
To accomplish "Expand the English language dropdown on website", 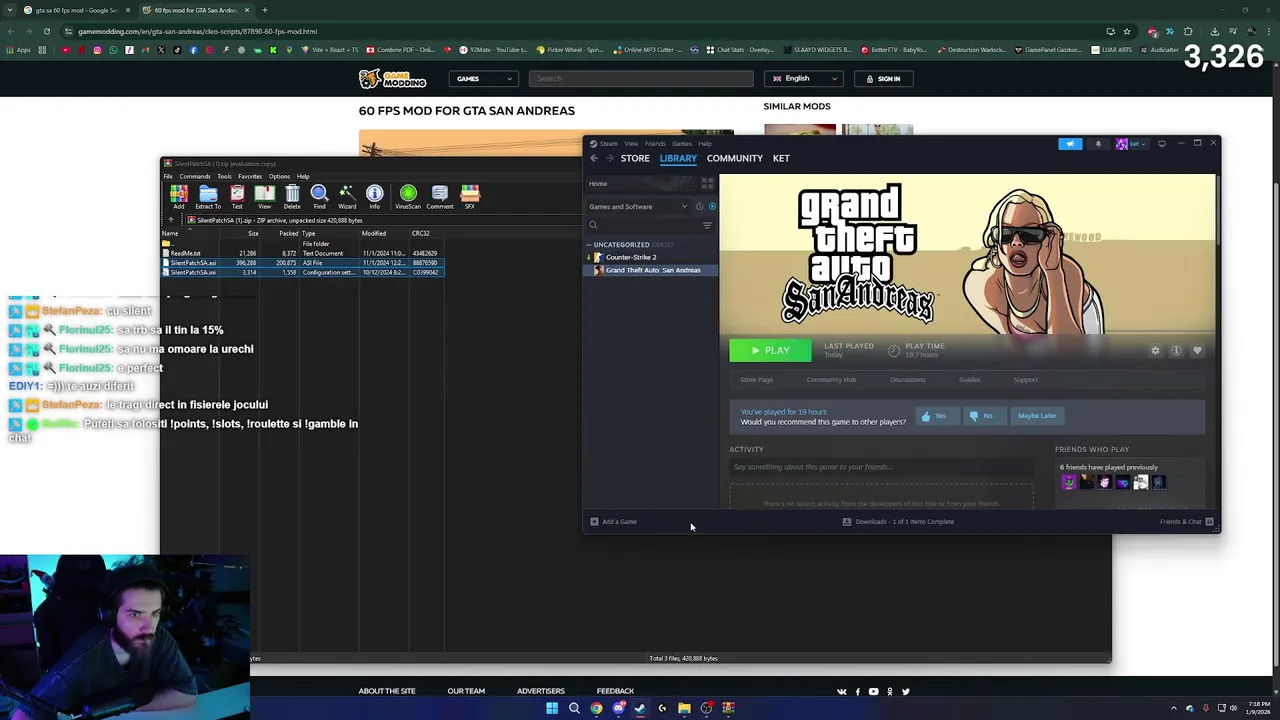I will 803,78.
